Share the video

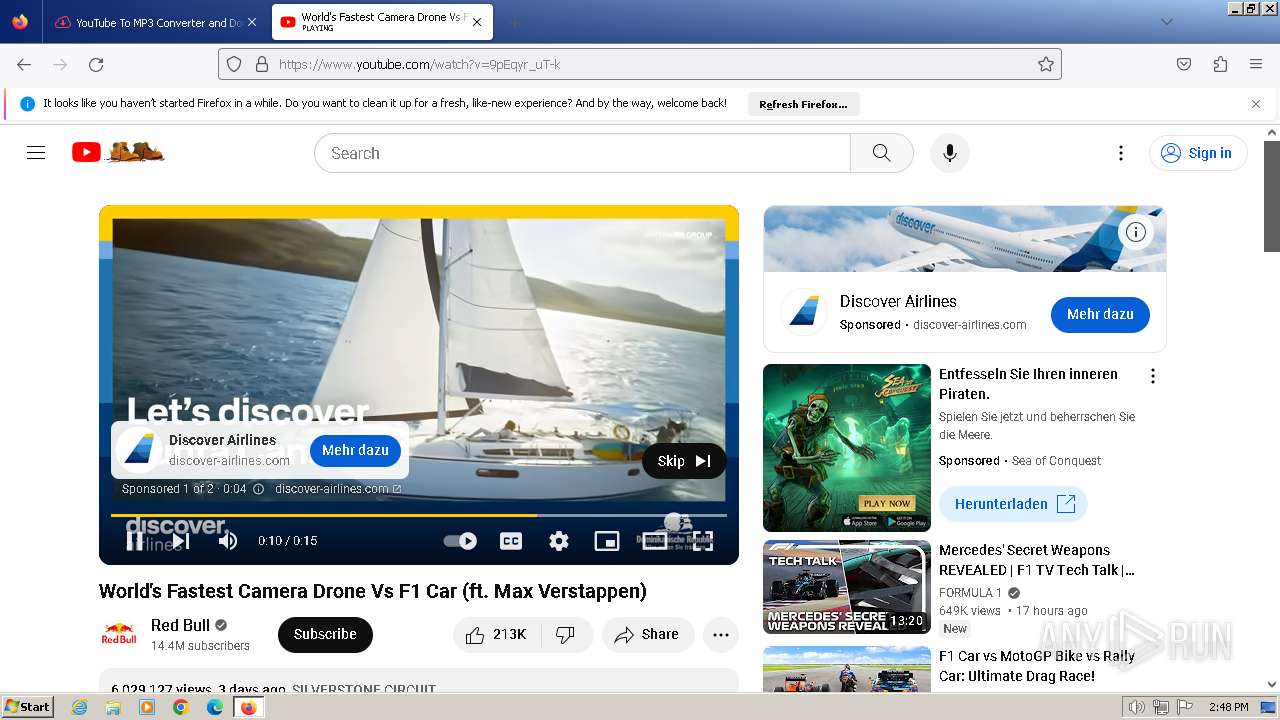point(647,635)
